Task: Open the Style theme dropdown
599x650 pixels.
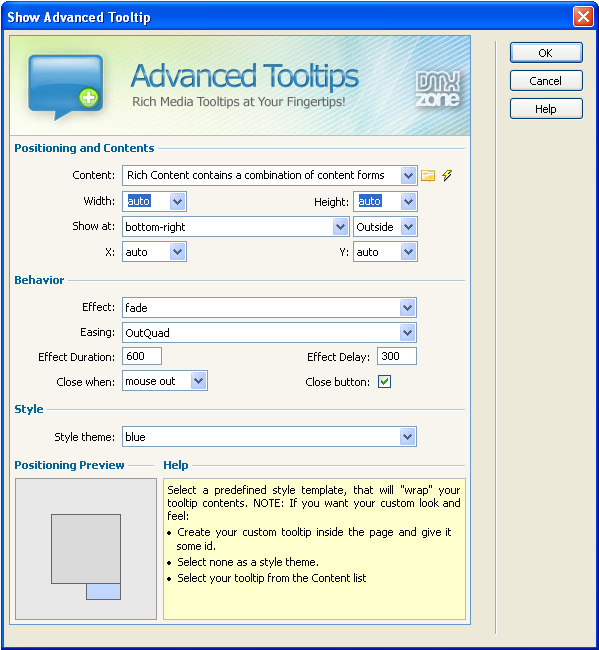Action: coord(407,437)
